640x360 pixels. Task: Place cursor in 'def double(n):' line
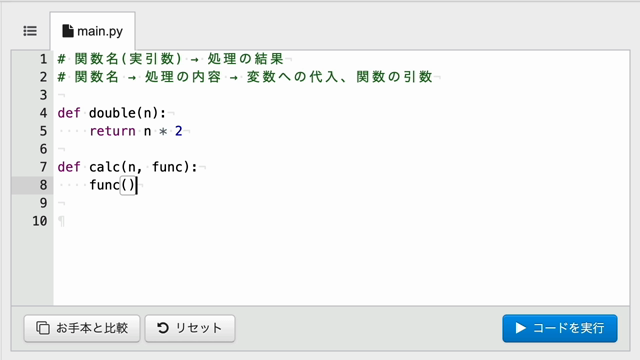coord(112,113)
